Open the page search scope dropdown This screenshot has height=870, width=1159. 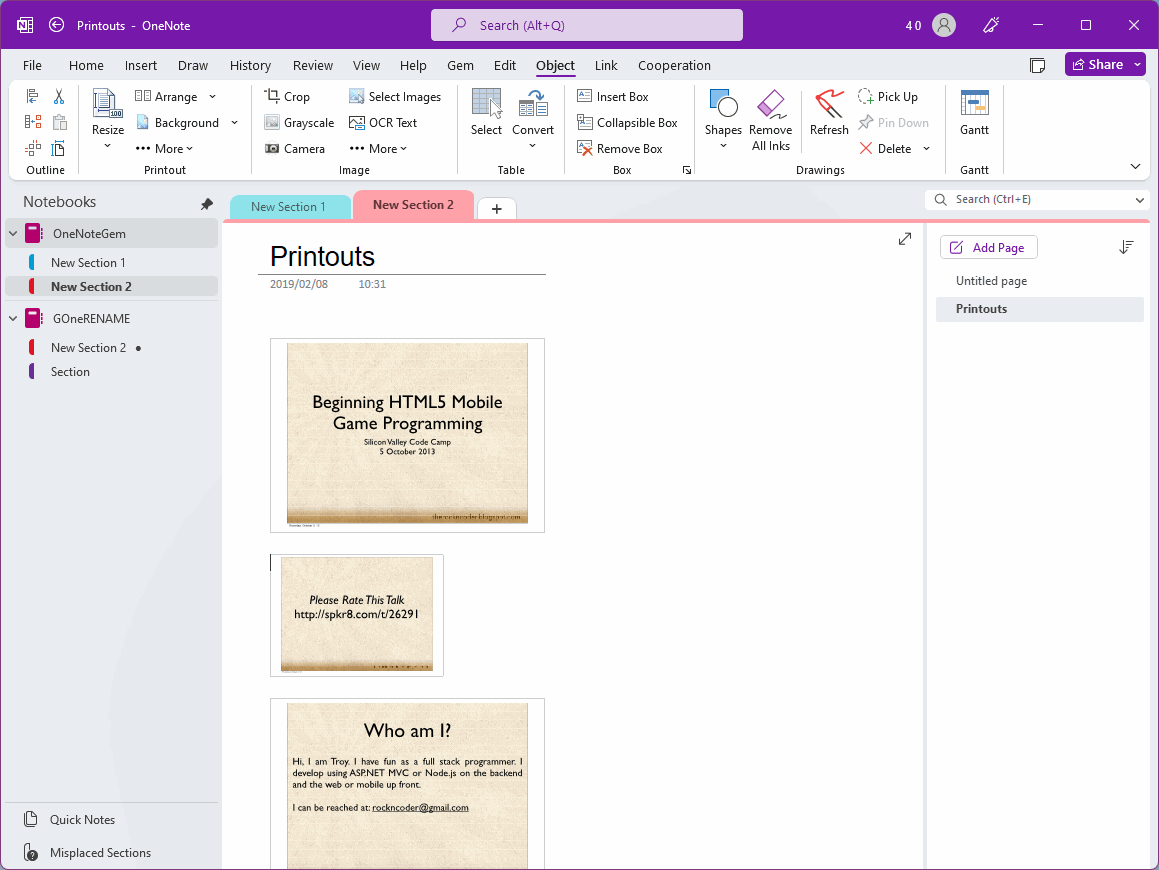click(x=1139, y=200)
